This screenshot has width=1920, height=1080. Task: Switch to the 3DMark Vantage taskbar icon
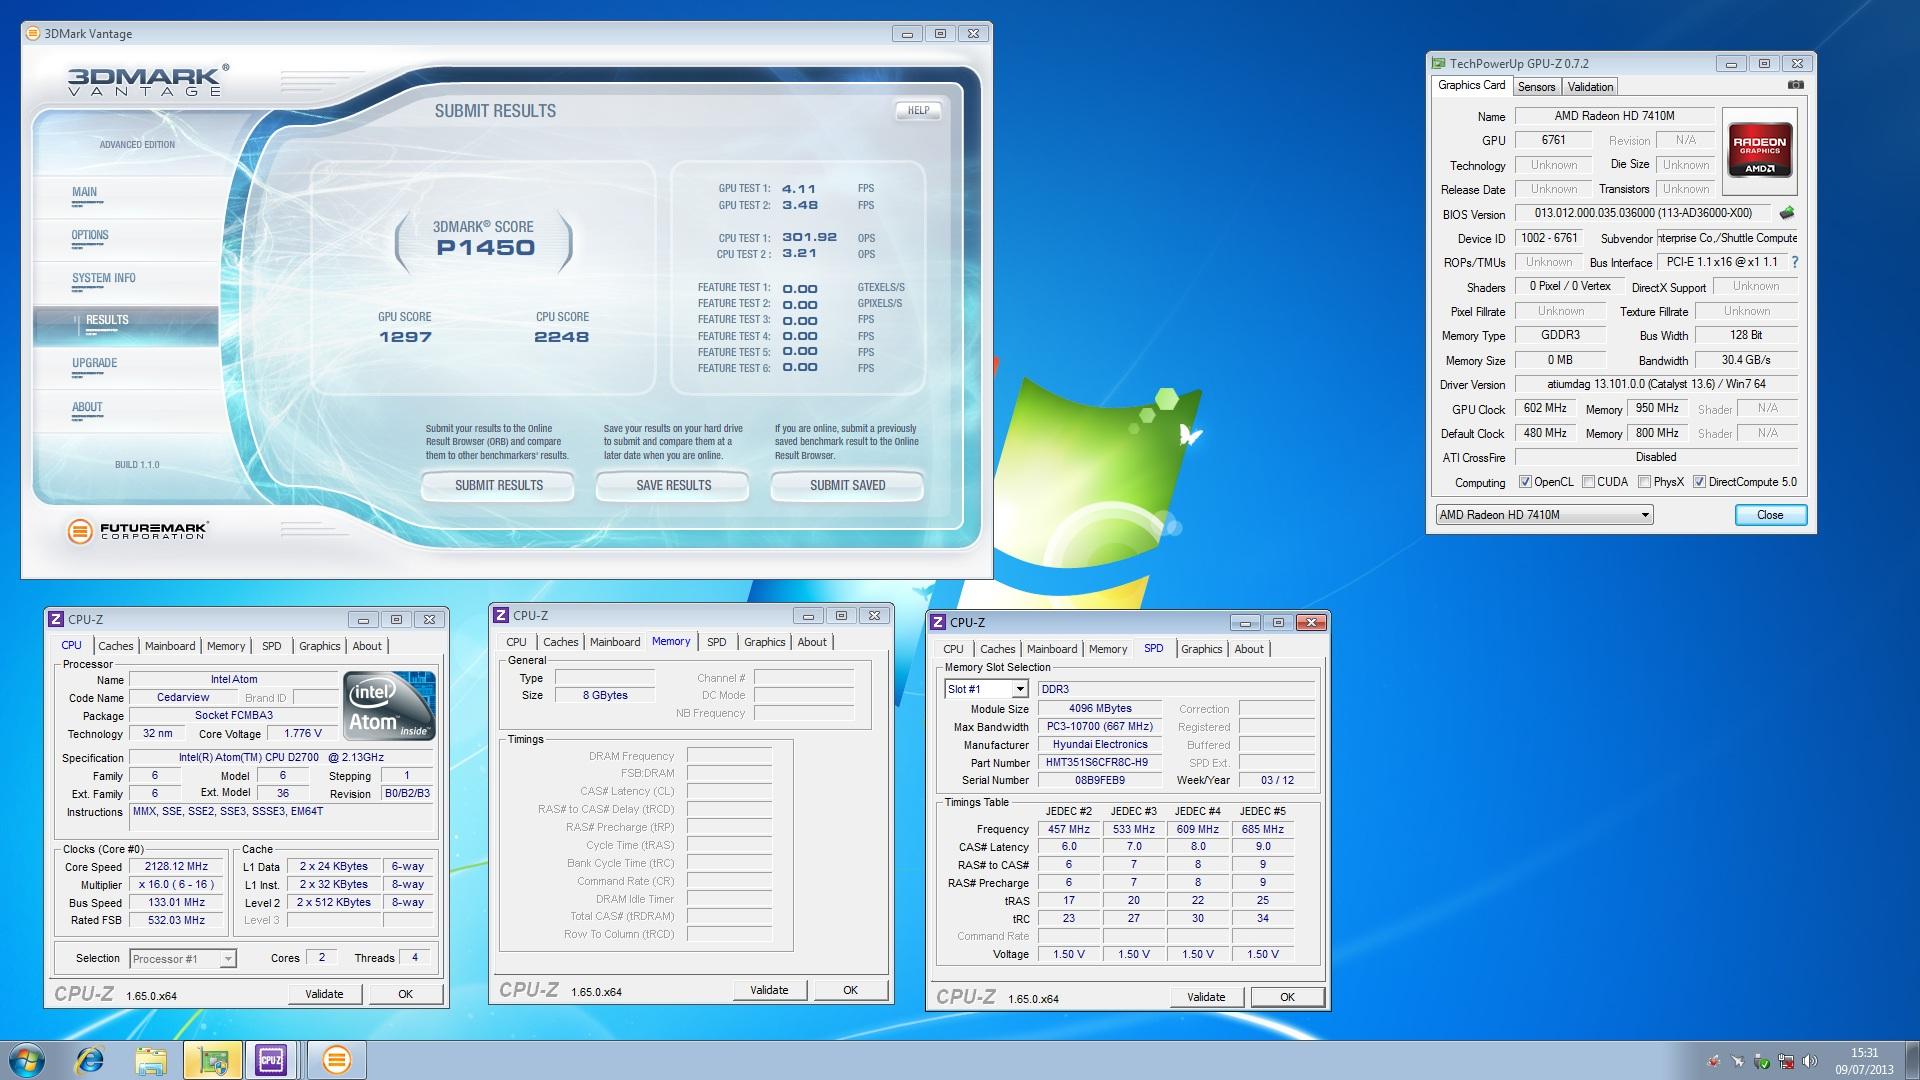[336, 1060]
